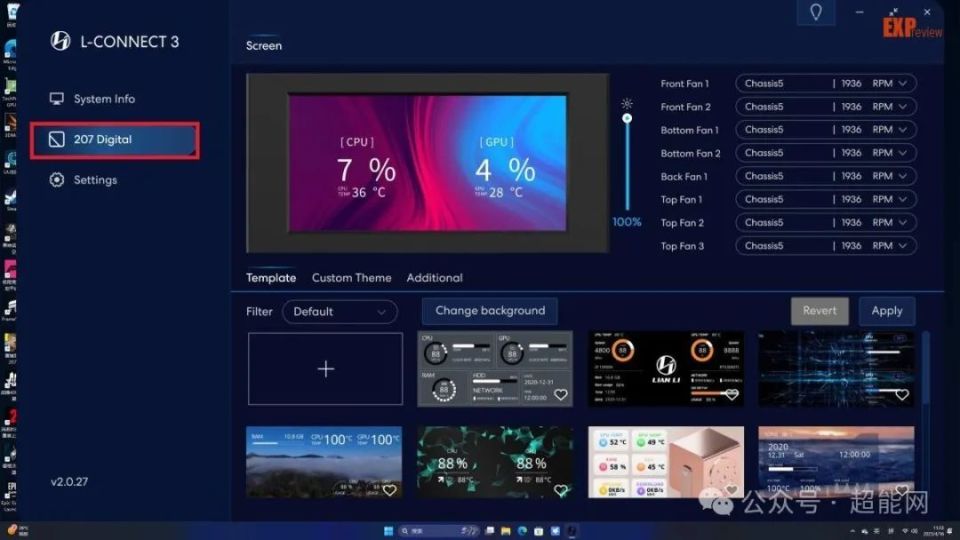Click the Back Fan 1 label
960x540 pixels.
click(x=684, y=176)
